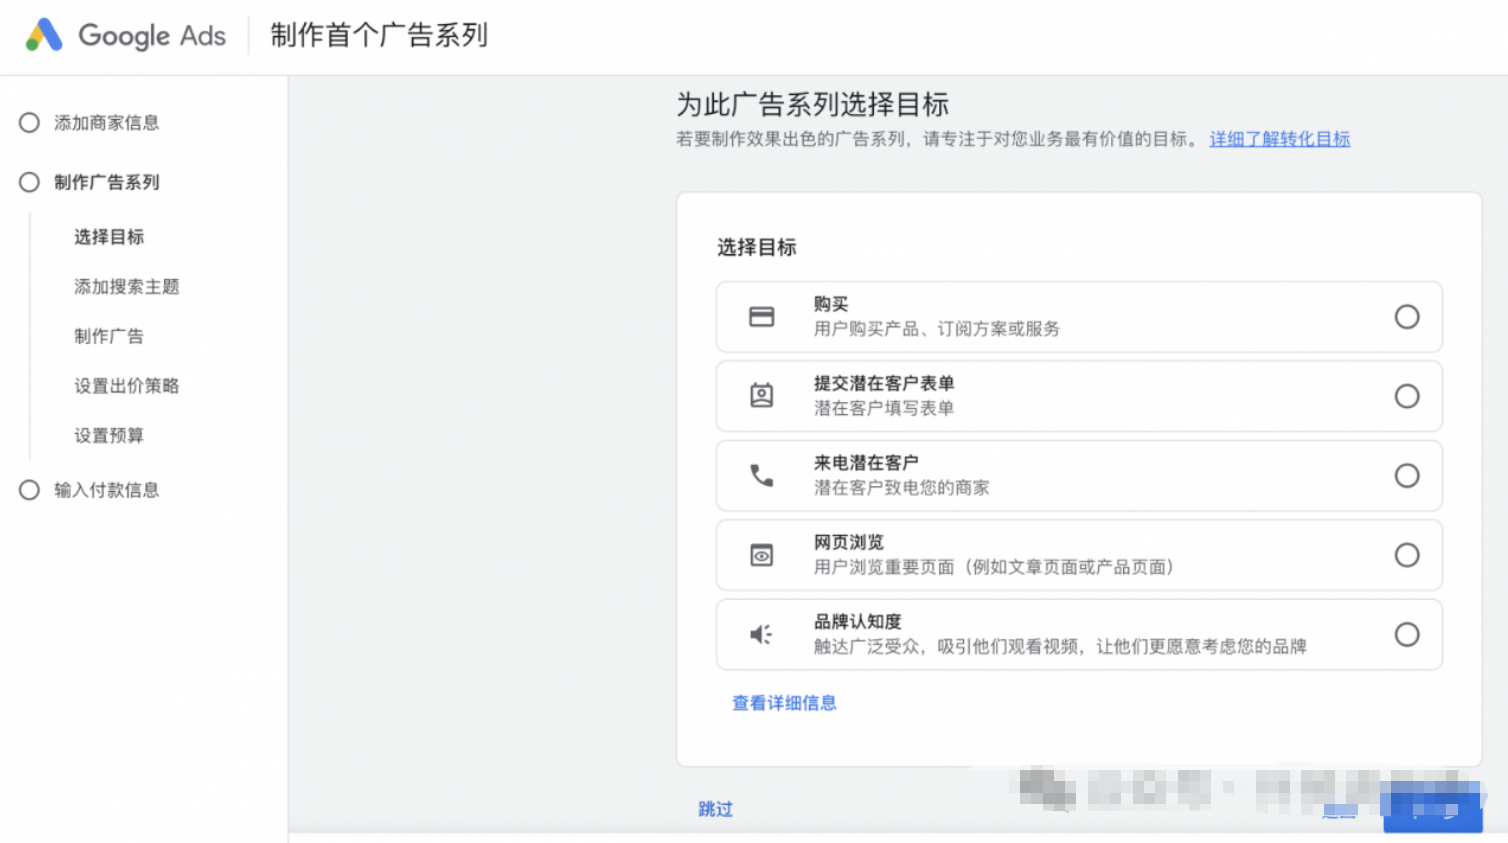The image size is (1508, 843).
Task: Click the 添加商家信息 step circle
Action: (x=29, y=123)
